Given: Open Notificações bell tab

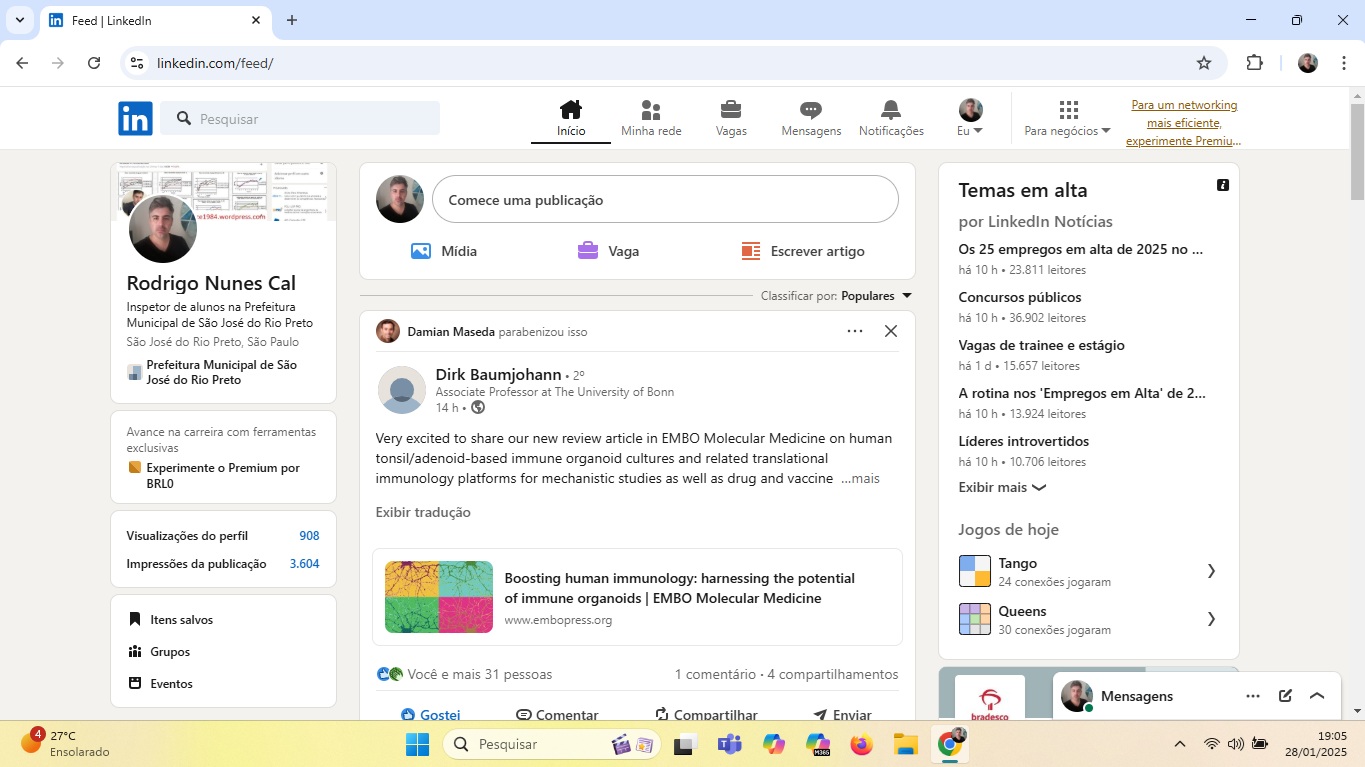Looking at the screenshot, I should pos(891,119).
